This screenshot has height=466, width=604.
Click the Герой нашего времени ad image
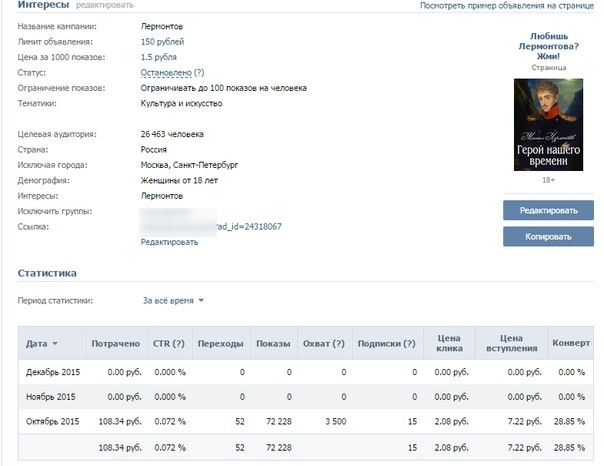point(547,124)
